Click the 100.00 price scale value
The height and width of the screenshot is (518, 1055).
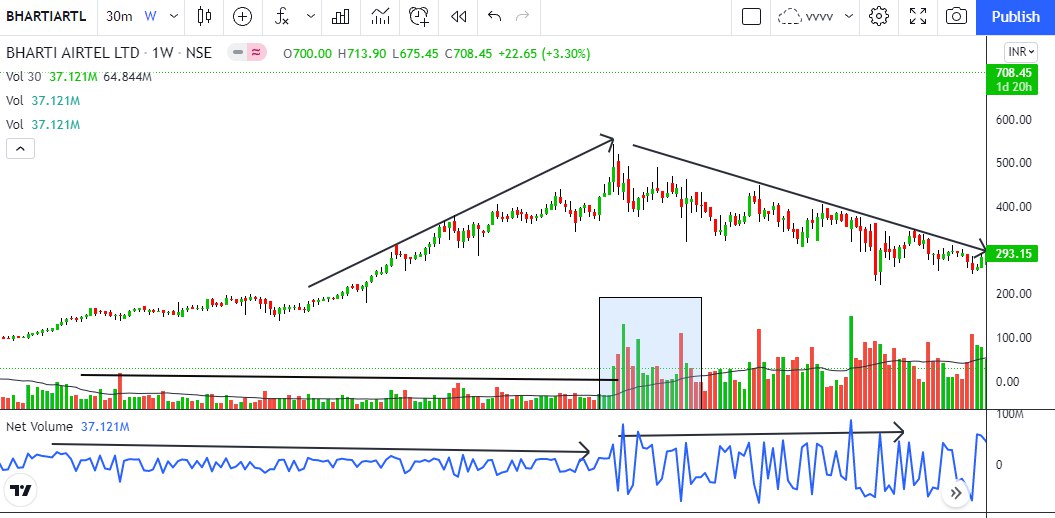[x=1013, y=338]
